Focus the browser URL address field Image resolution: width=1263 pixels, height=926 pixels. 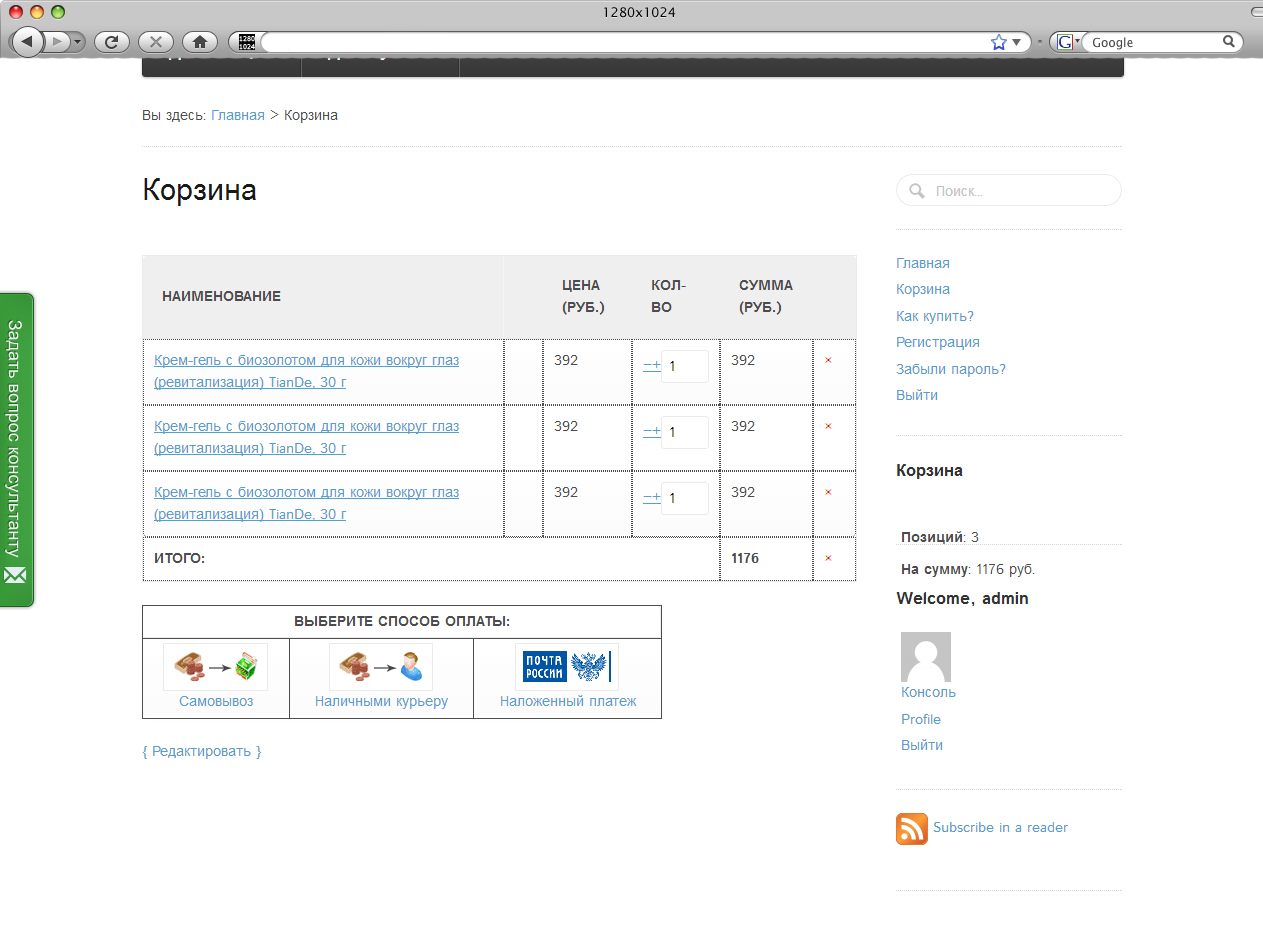(x=624, y=42)
